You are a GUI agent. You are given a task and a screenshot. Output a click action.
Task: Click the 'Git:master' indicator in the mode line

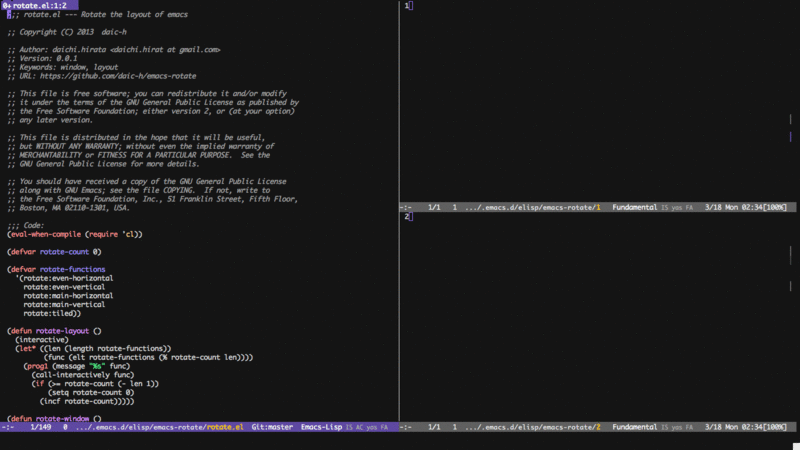click(x=272, y=427)
